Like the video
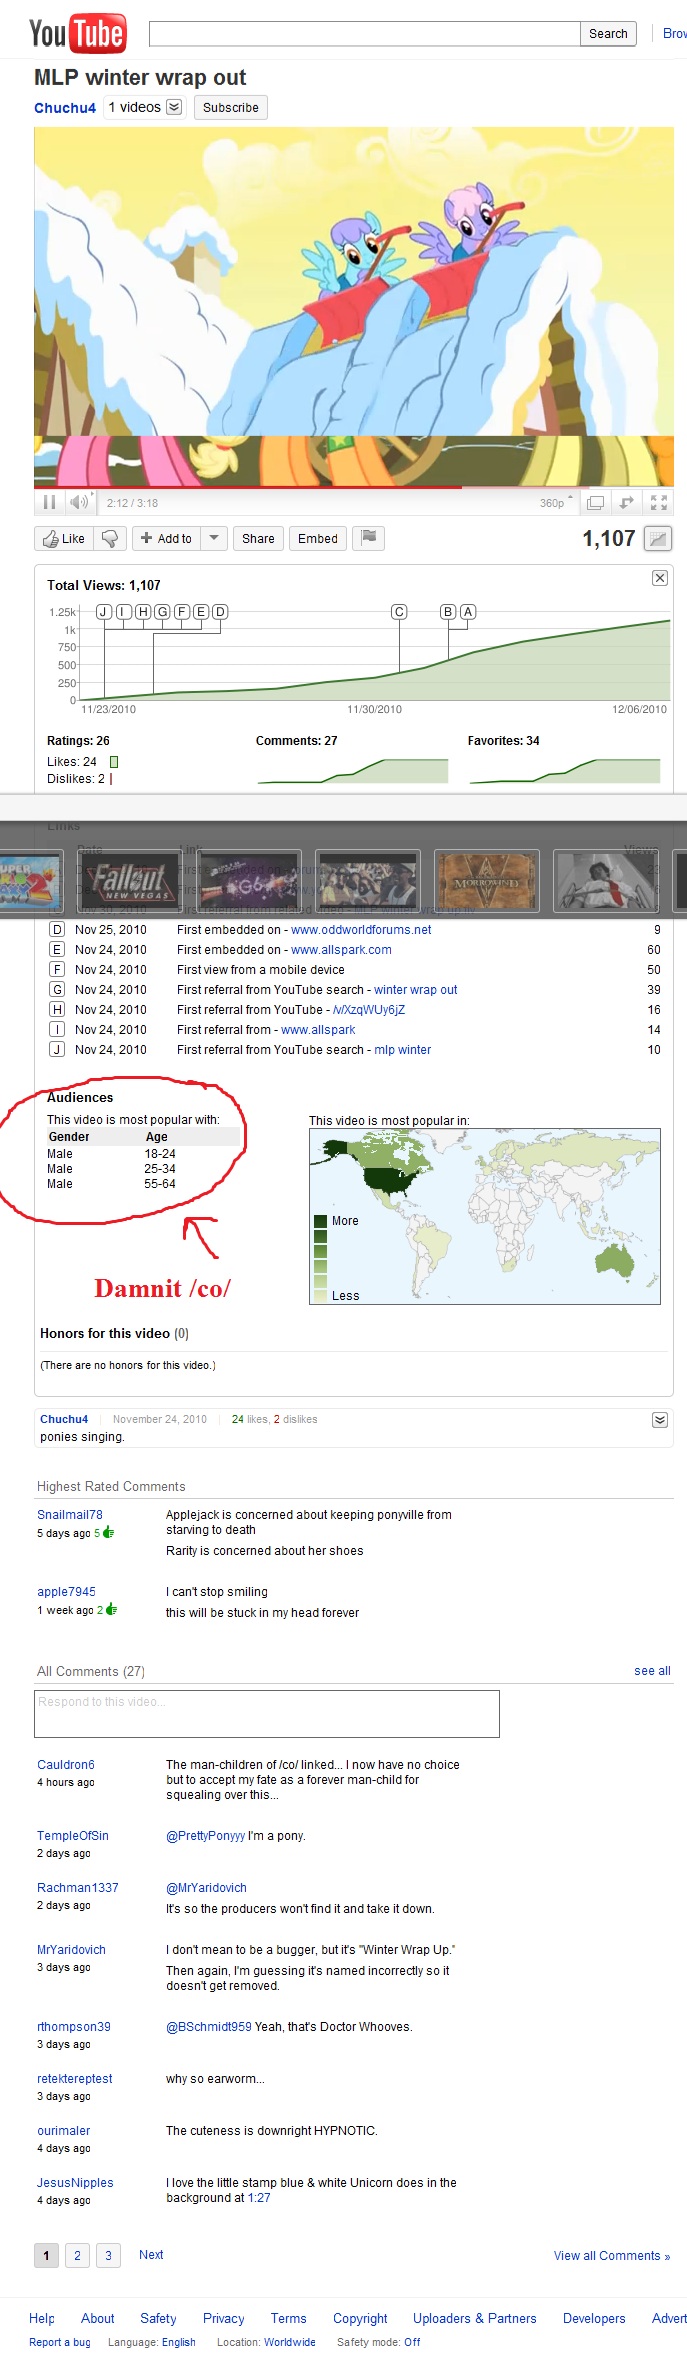This screenshot has width=687, height=2373. point(64,538)
